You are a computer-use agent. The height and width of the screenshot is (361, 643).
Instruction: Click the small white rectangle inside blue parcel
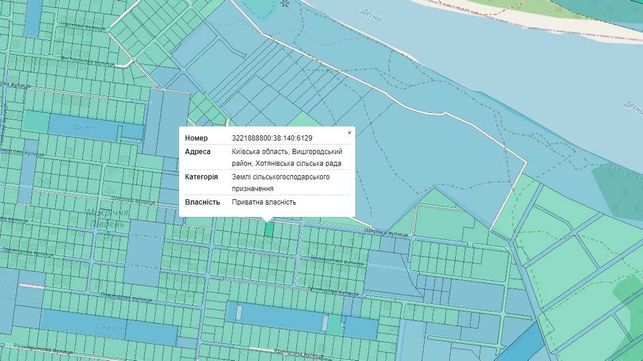[239, 313]
